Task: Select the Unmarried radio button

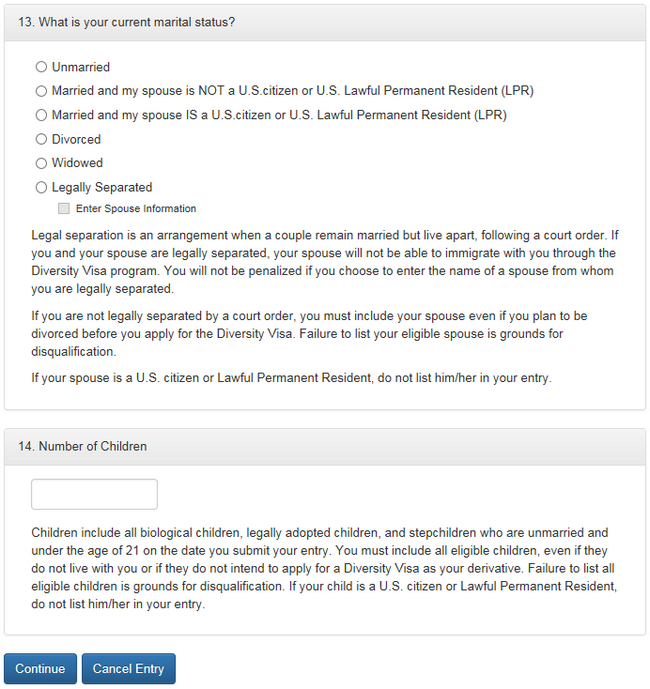Action: pyautogui.click(x=41, y=67)
